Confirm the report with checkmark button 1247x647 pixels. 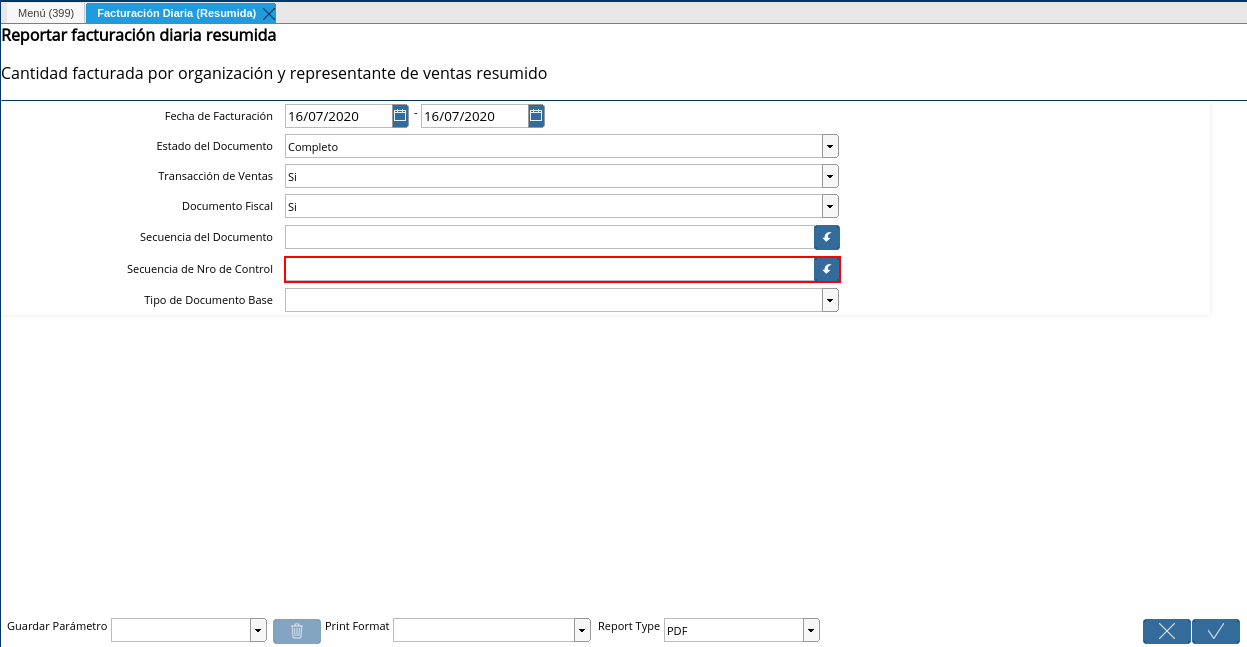(1216, 631)
